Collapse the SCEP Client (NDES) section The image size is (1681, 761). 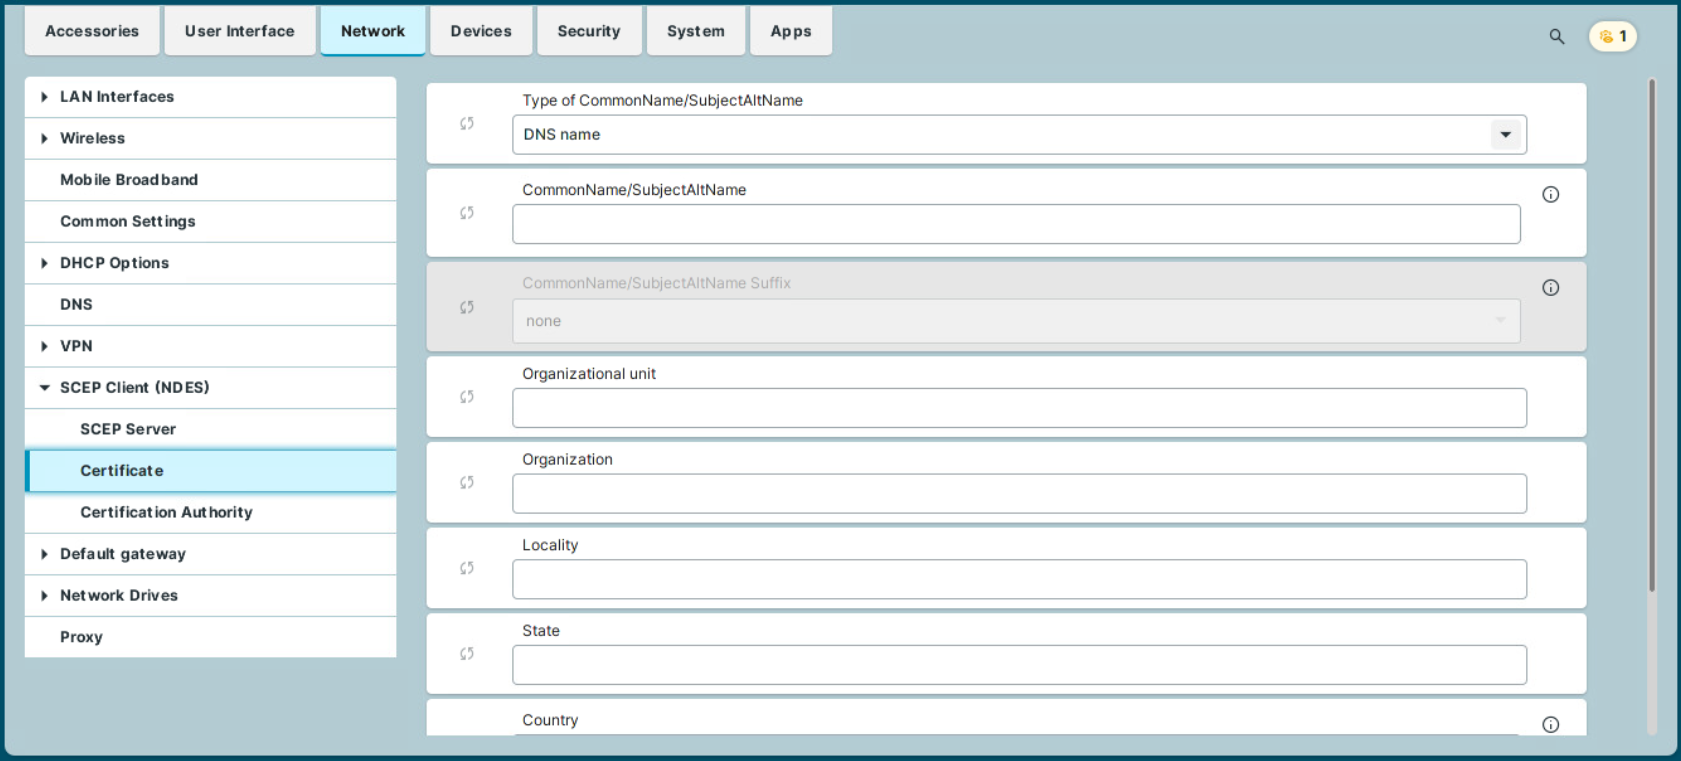(45, 388)
